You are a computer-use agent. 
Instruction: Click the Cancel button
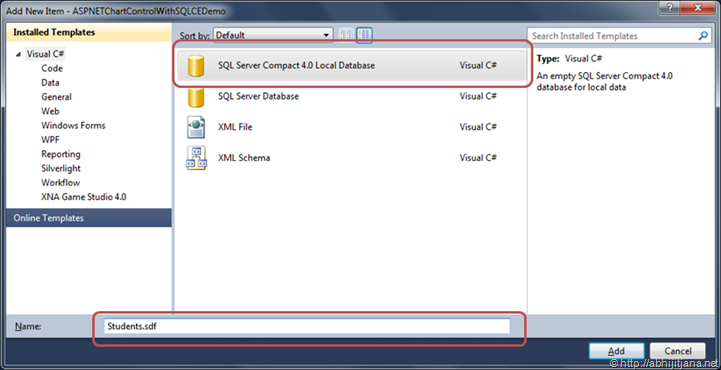678,351
